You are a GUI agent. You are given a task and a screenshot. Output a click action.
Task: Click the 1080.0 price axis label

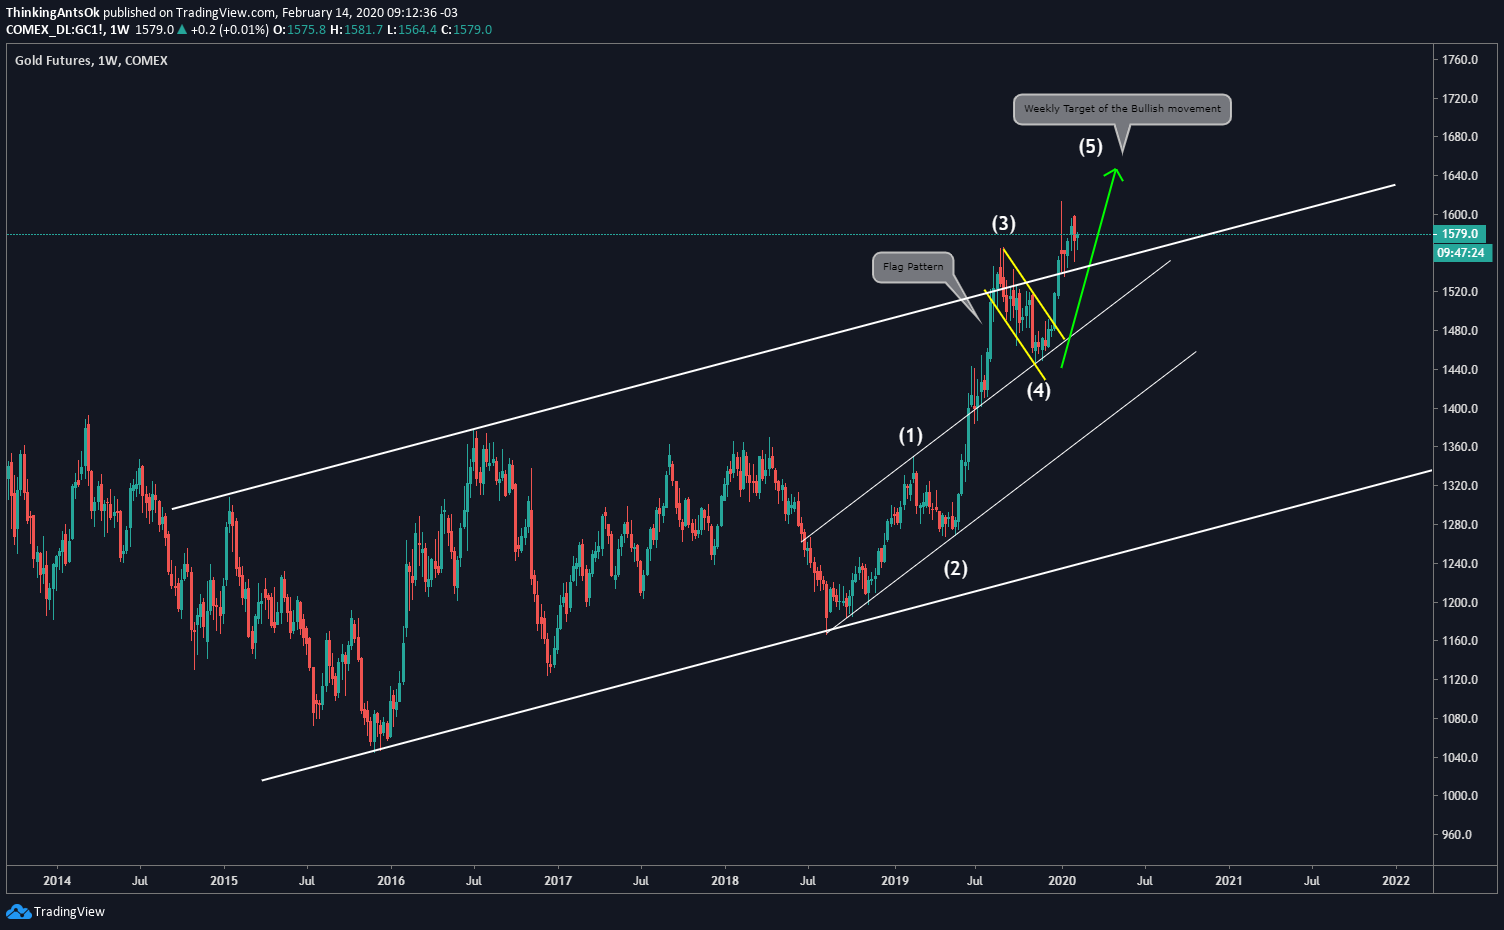(x=1460, y=719)
